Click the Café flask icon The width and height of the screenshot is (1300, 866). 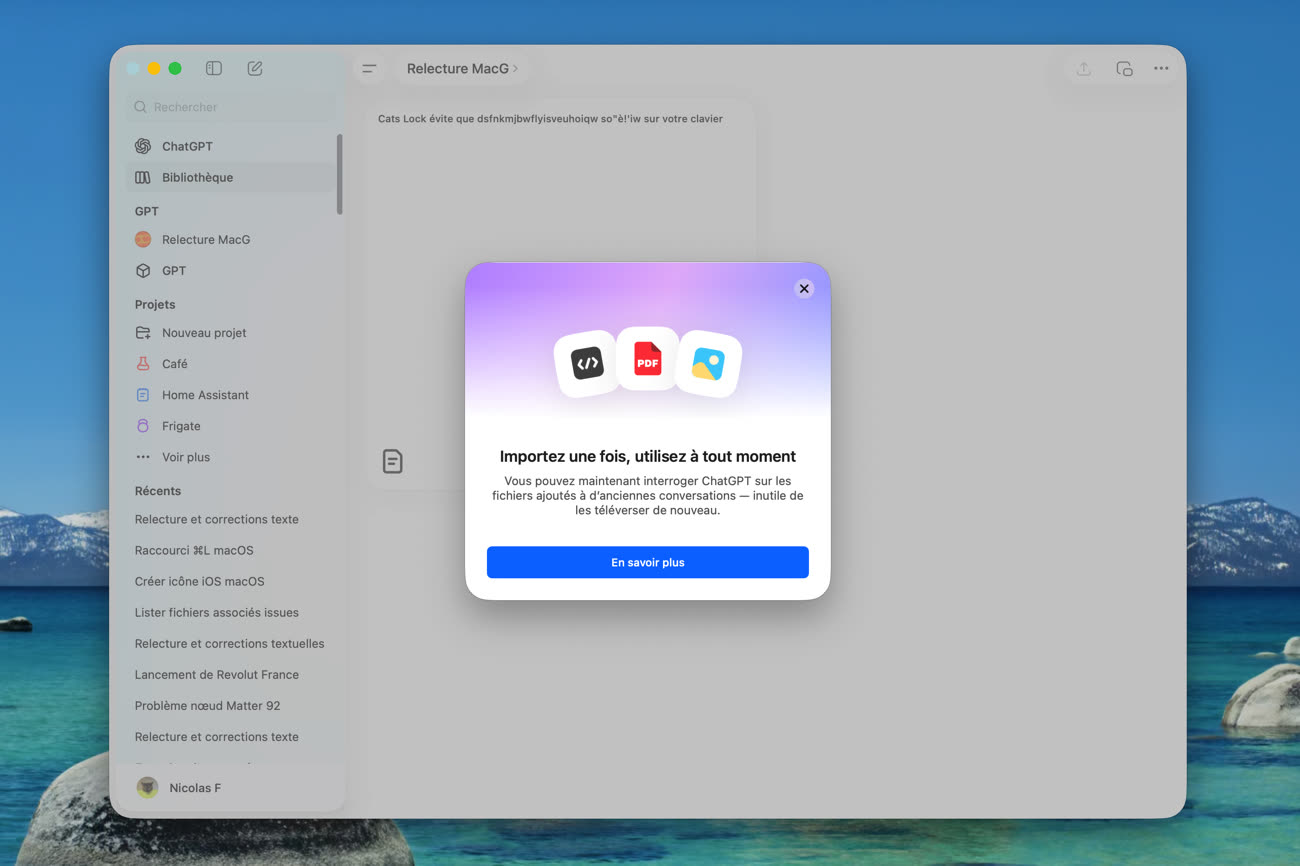tap(143, 364)
